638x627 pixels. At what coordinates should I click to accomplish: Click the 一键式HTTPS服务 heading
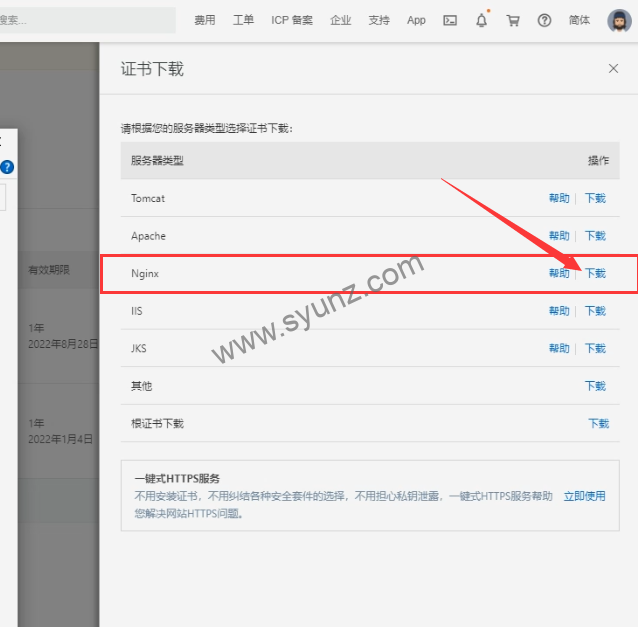tap(177, 478)
